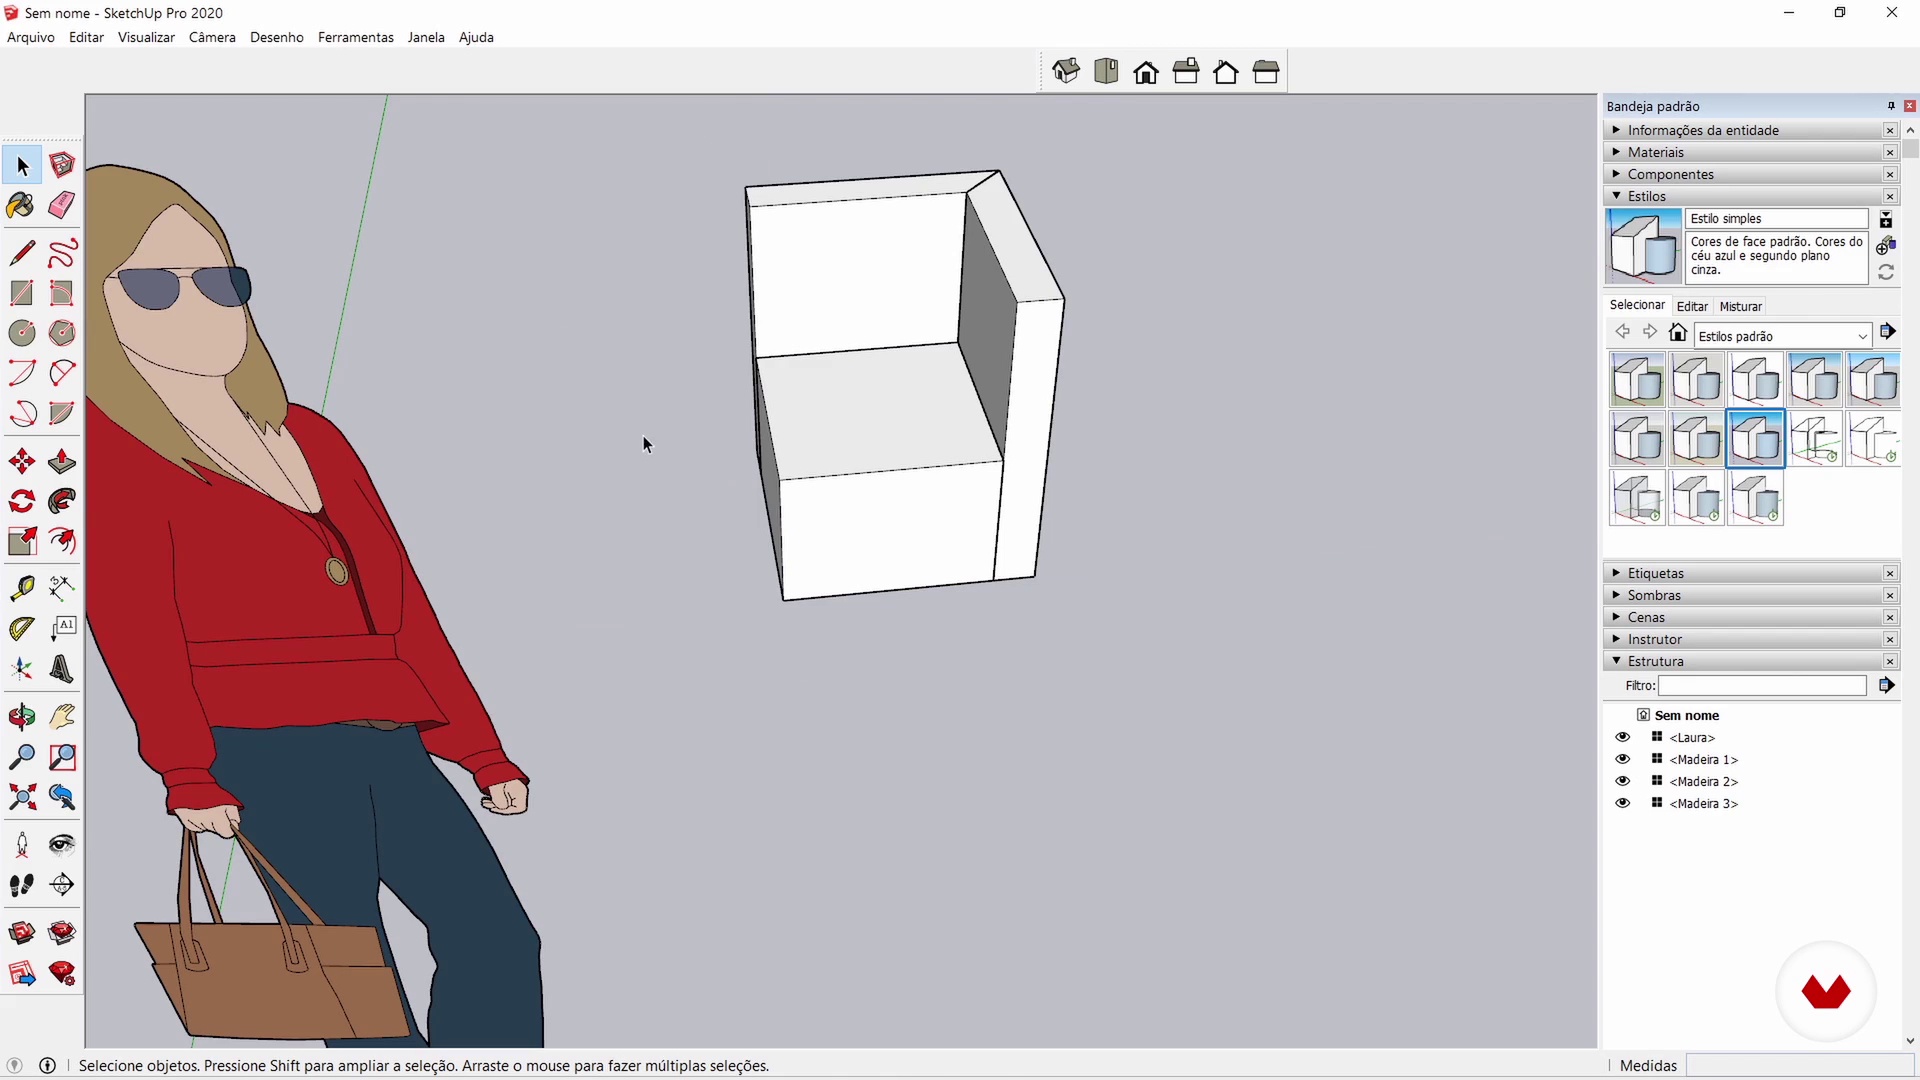This screenshot has width=1920, height=1080.
Task: Select the Protractor tool
Action: [x=22, y=628]
